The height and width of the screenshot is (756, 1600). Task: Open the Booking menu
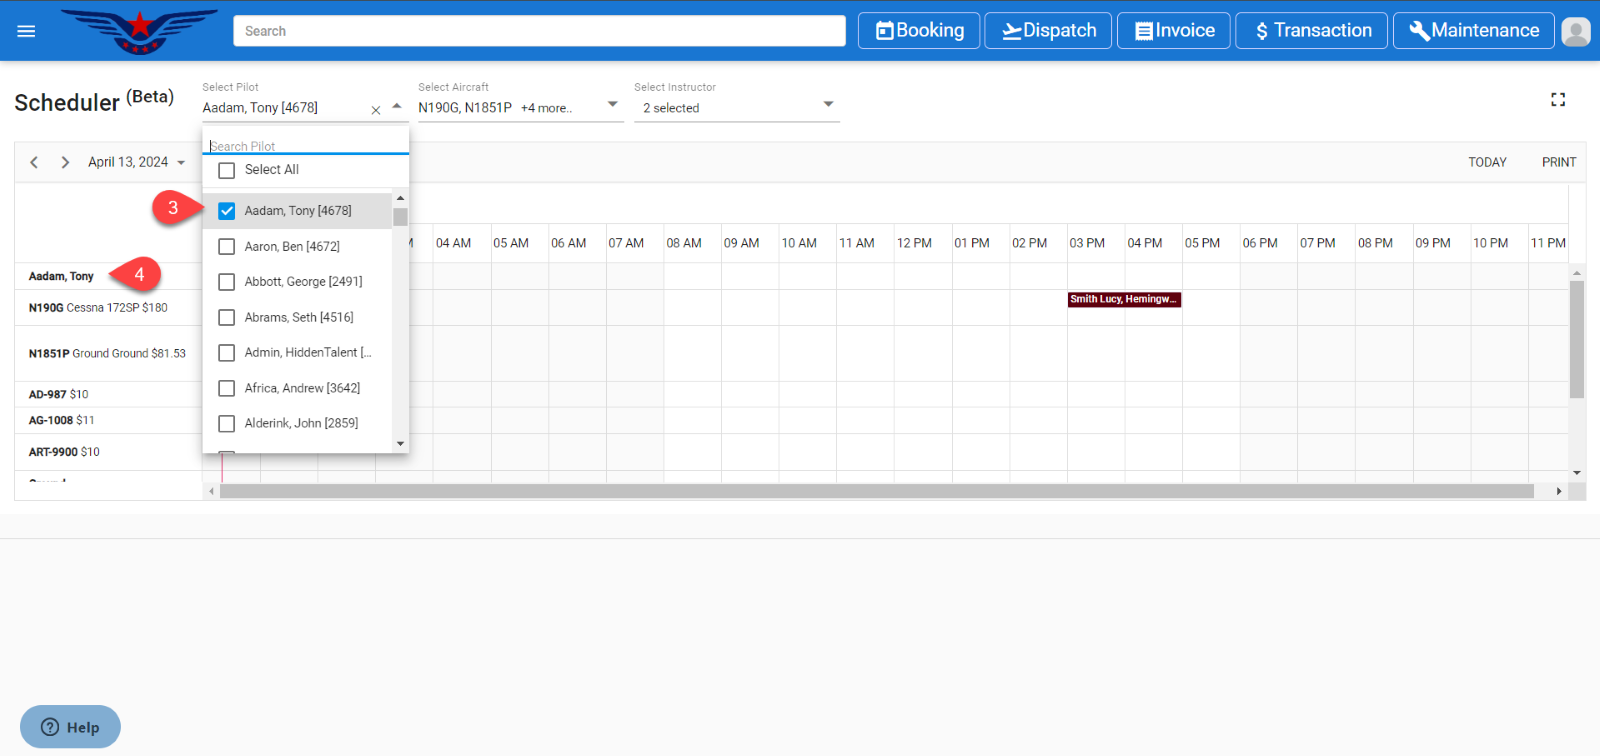pos(919,31)
